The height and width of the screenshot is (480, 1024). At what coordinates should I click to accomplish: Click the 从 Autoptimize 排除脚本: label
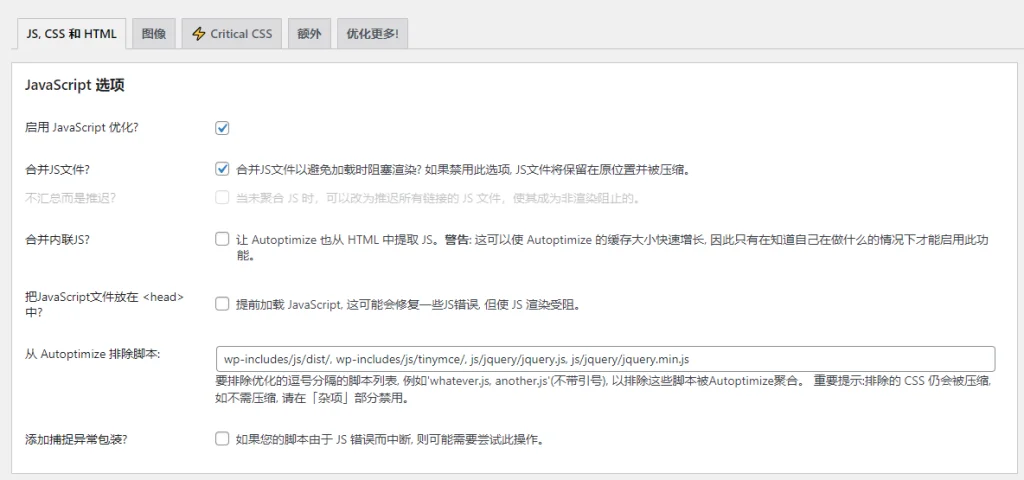[x=92, y=355]
